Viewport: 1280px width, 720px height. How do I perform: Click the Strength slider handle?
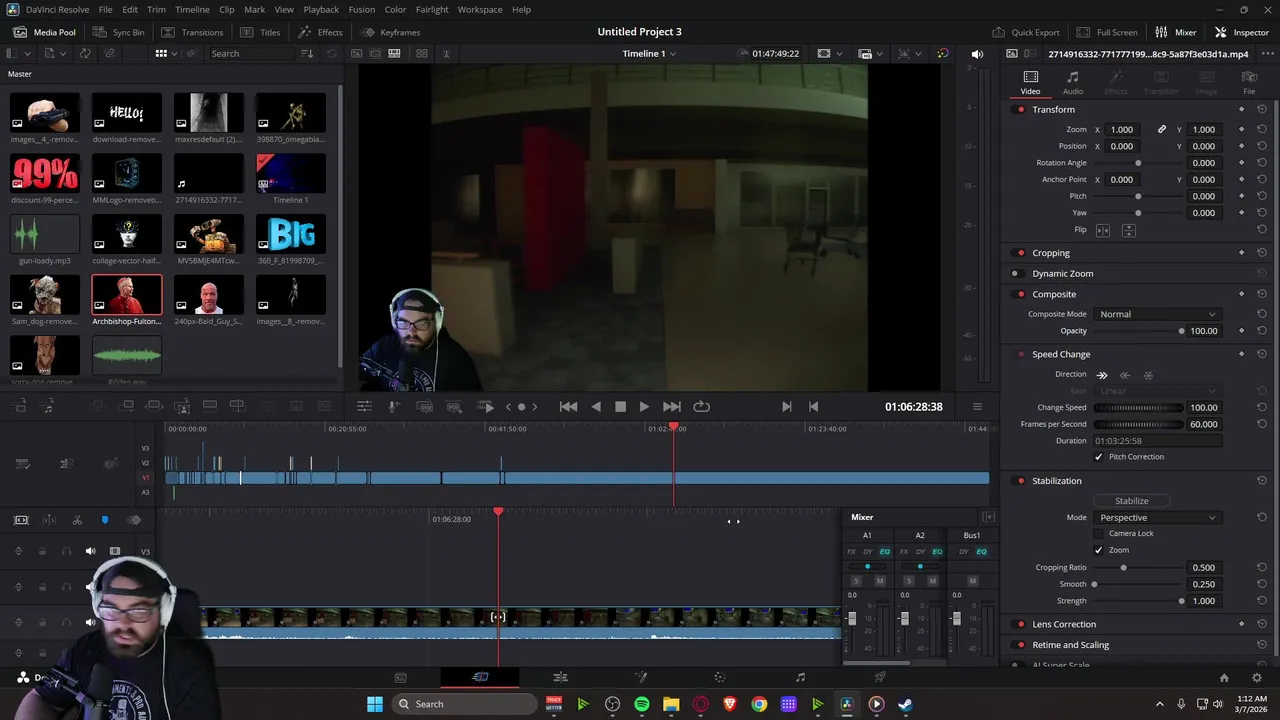(x=1181, y=601)
